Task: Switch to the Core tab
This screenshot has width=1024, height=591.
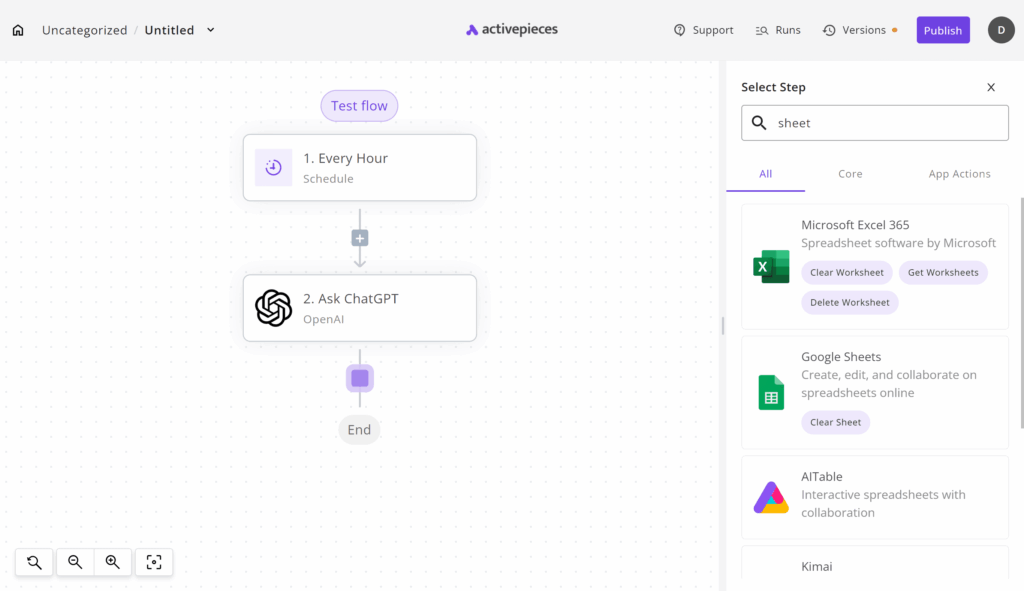Action: tap(850, 174)
